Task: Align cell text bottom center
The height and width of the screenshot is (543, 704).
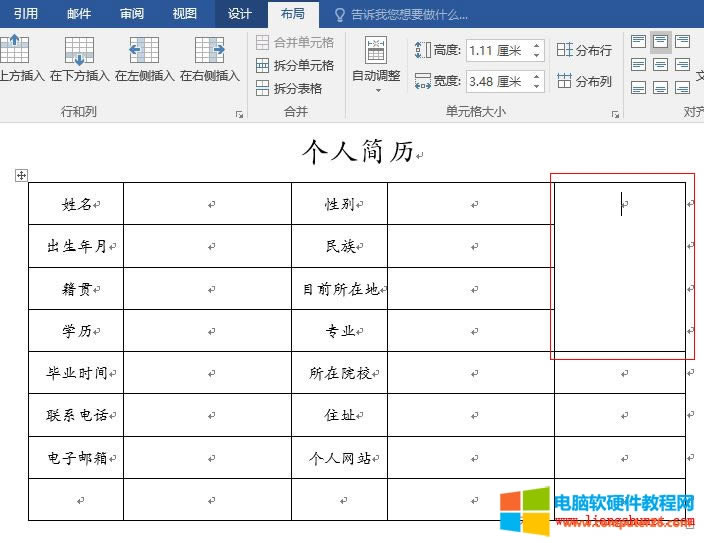Action: coord(660,87)
